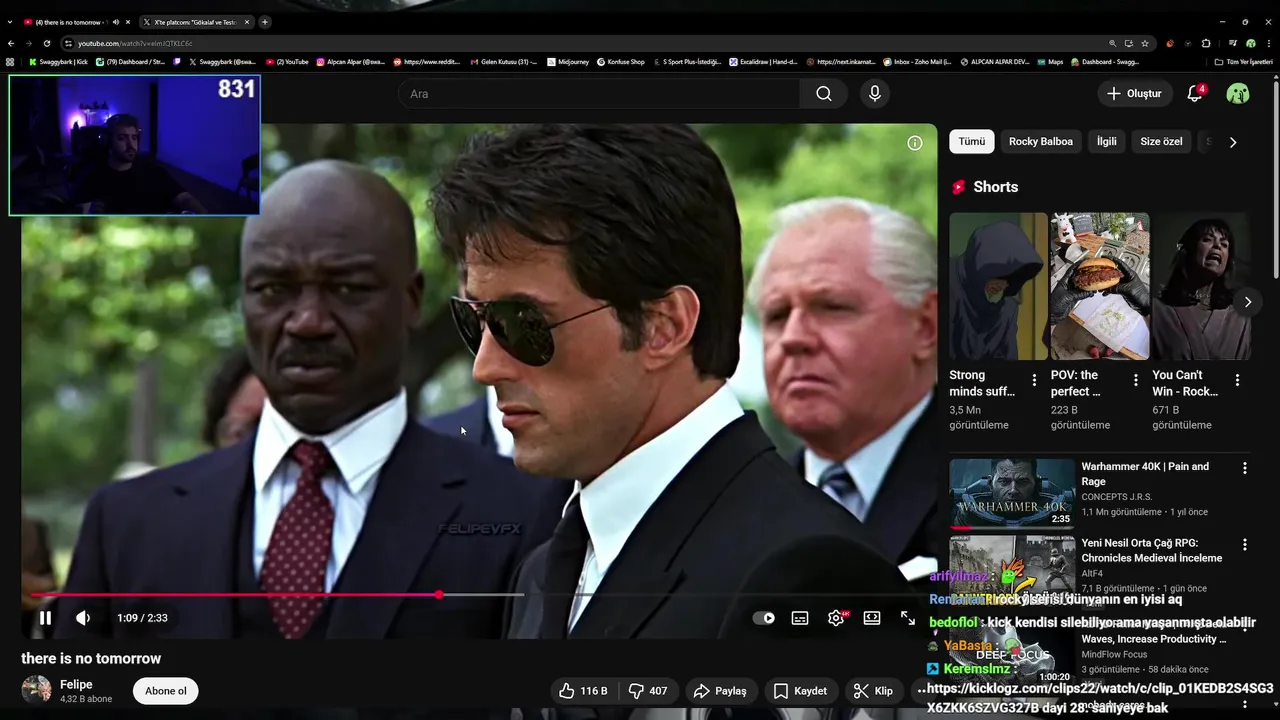Open the Chrome three-dot menu
The image size is (1280, 720).
(x=1269, y=44)
